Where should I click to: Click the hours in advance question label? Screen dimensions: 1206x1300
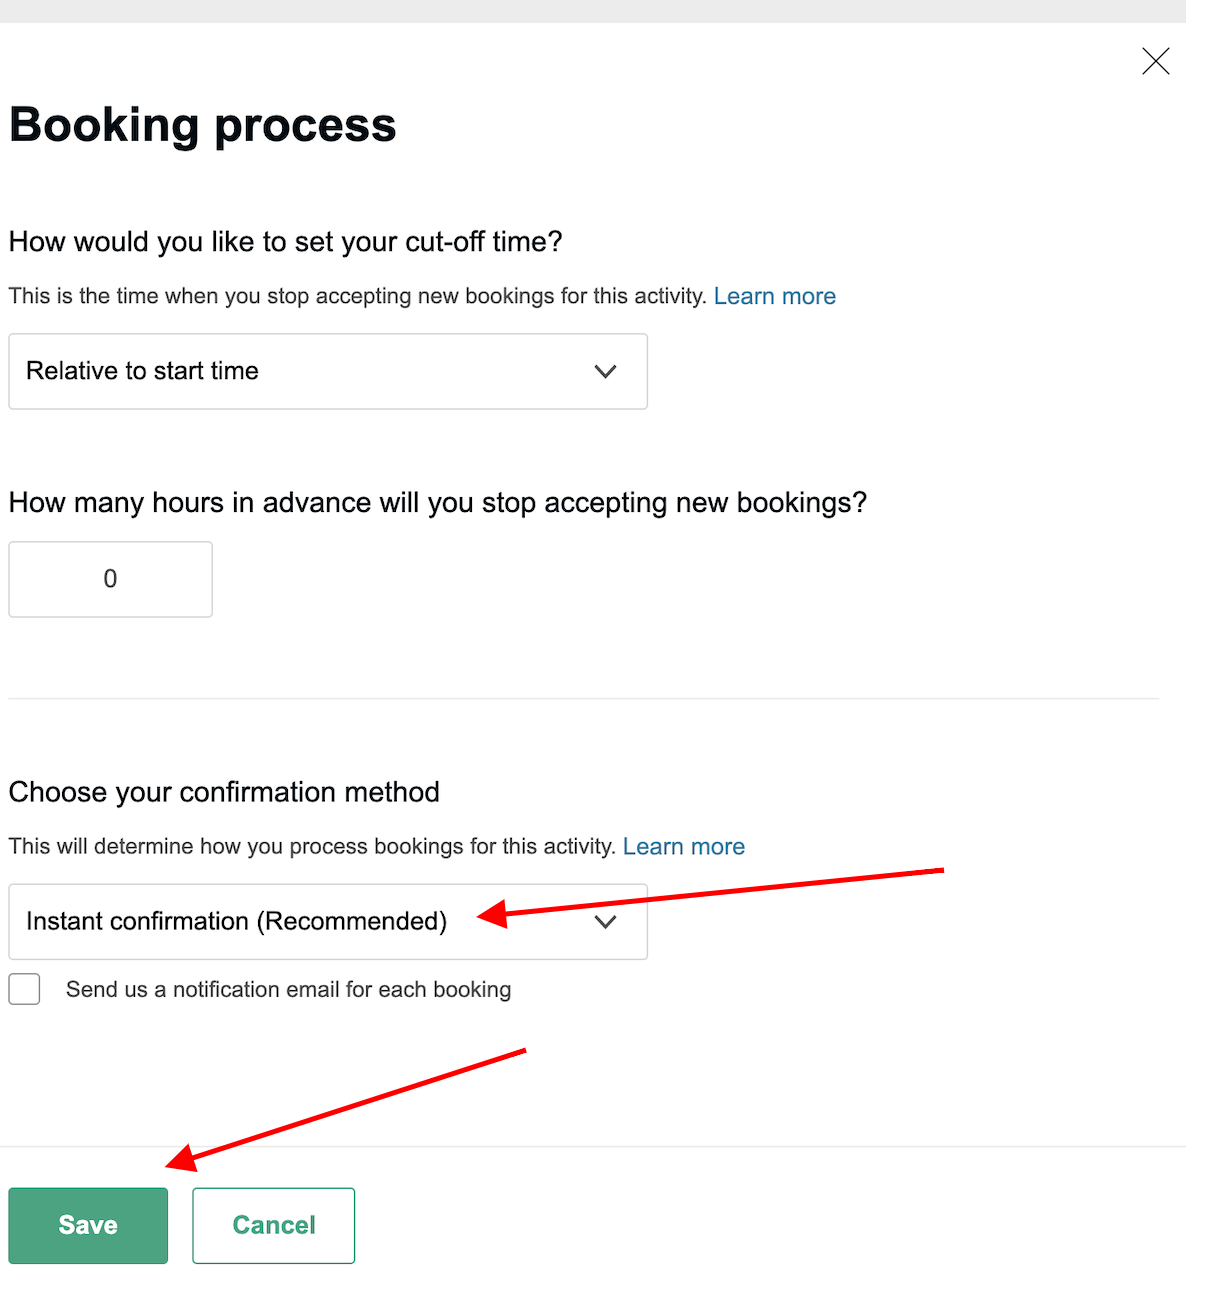(438, 502)
